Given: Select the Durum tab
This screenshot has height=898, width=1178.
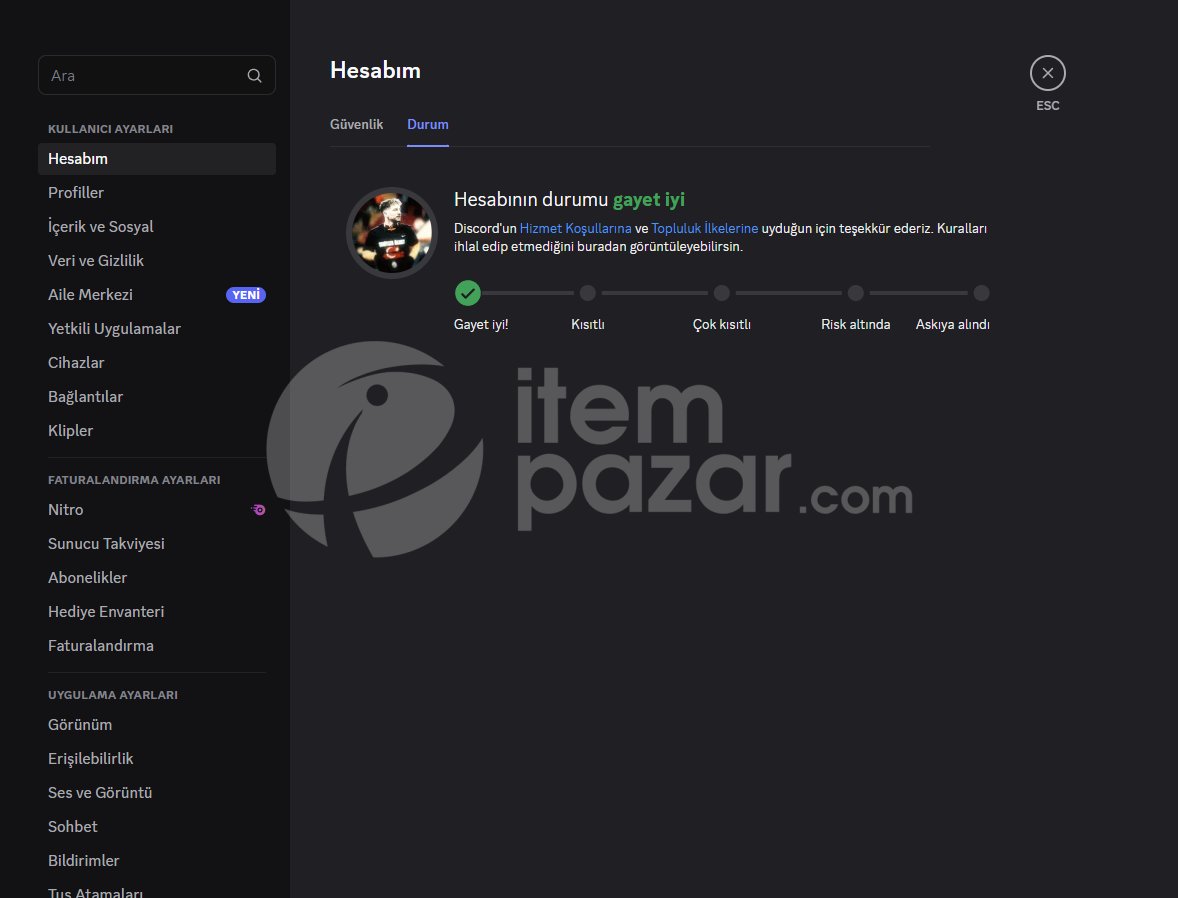Looking at the screenshot, I should click(x=427, y=125).
